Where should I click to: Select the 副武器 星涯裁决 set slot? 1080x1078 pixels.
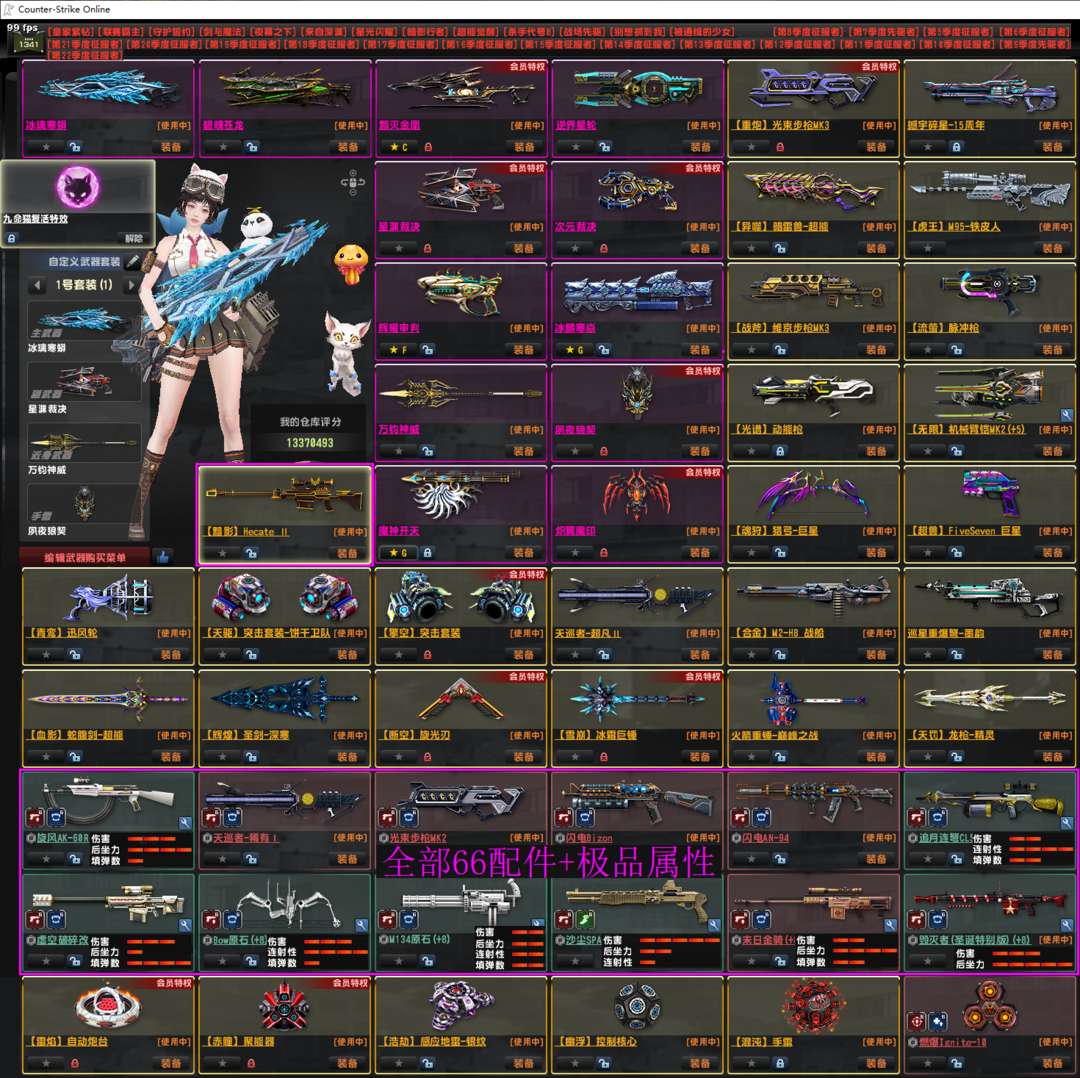(x=84, y=382)
